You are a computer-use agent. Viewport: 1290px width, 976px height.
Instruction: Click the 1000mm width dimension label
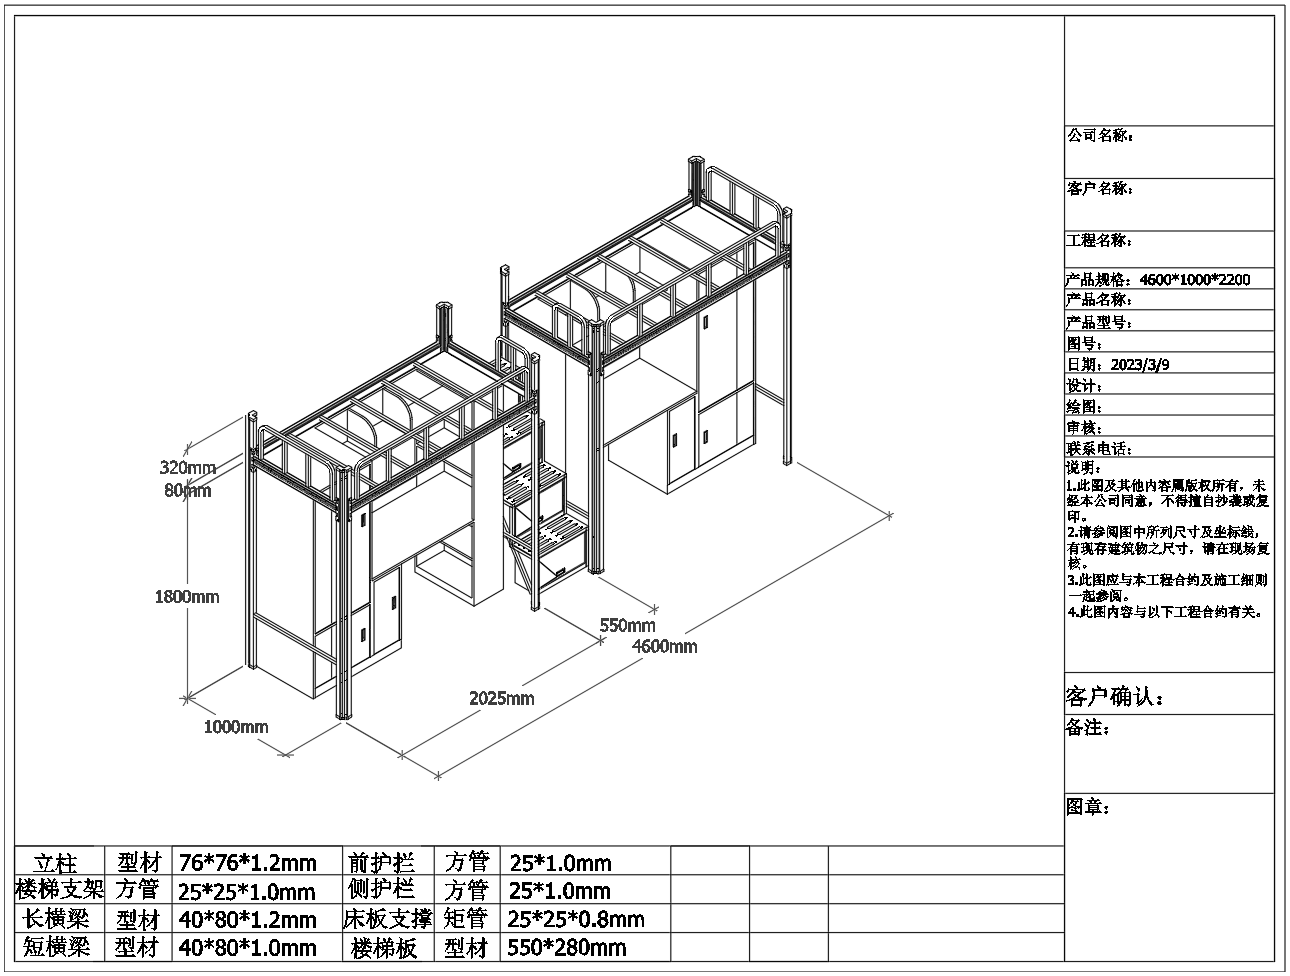point(236,727)
